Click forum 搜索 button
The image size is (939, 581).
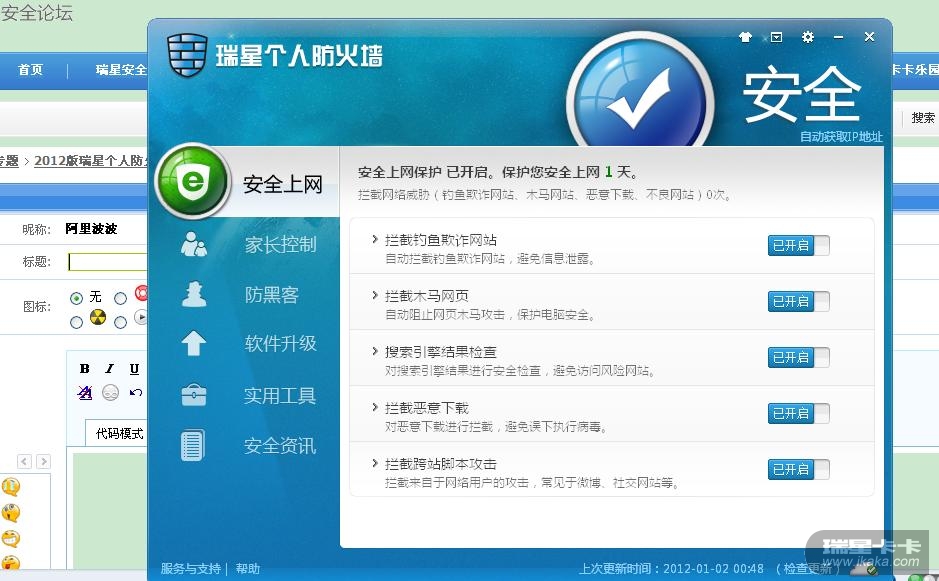(923, 117)
